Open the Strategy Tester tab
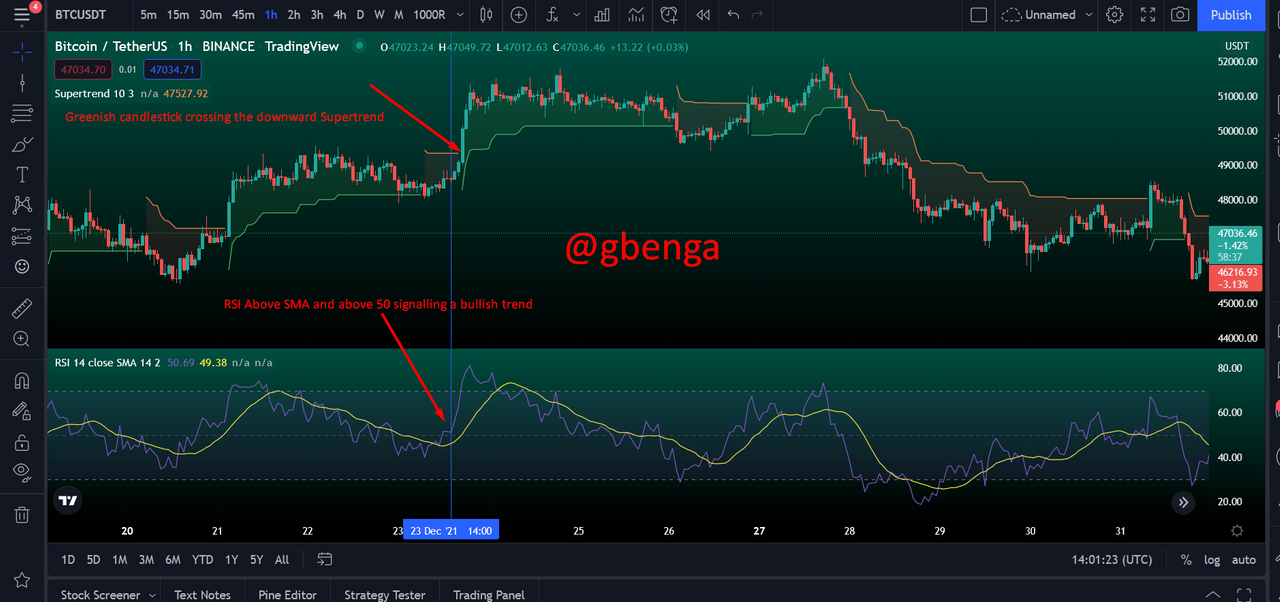The image size is (1280, 602). tap(385, 594)
